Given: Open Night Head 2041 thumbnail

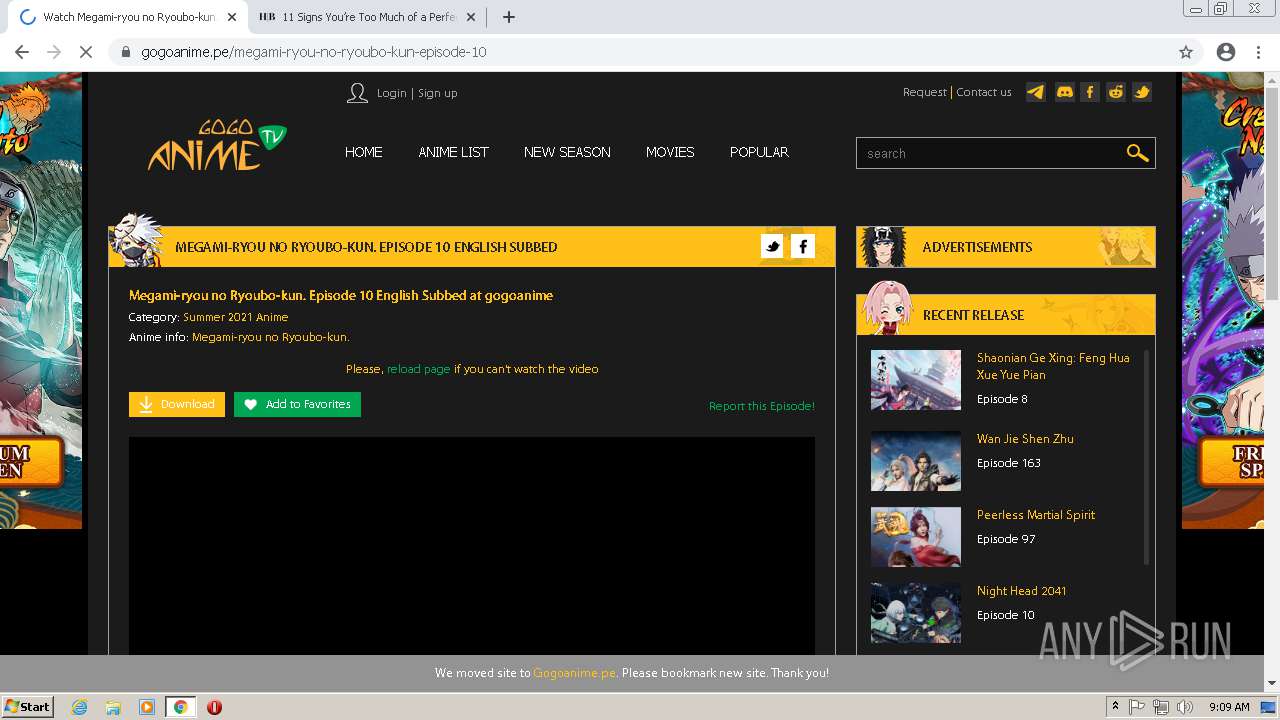Looking at the screenshot, I should tap(915, 613).
